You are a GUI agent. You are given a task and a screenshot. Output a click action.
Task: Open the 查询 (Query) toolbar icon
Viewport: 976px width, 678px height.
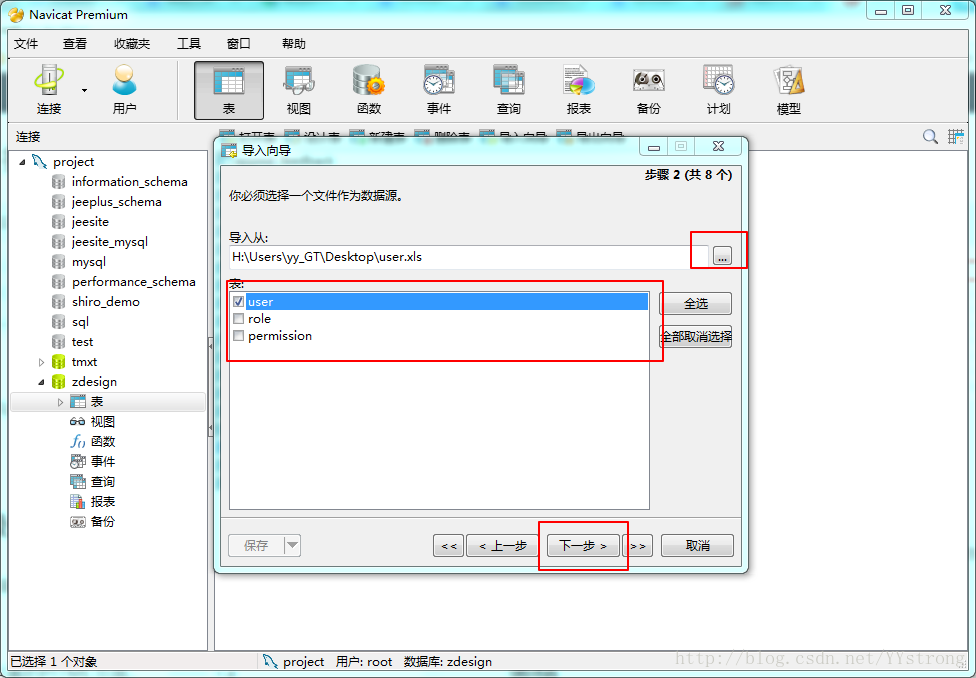508,90
